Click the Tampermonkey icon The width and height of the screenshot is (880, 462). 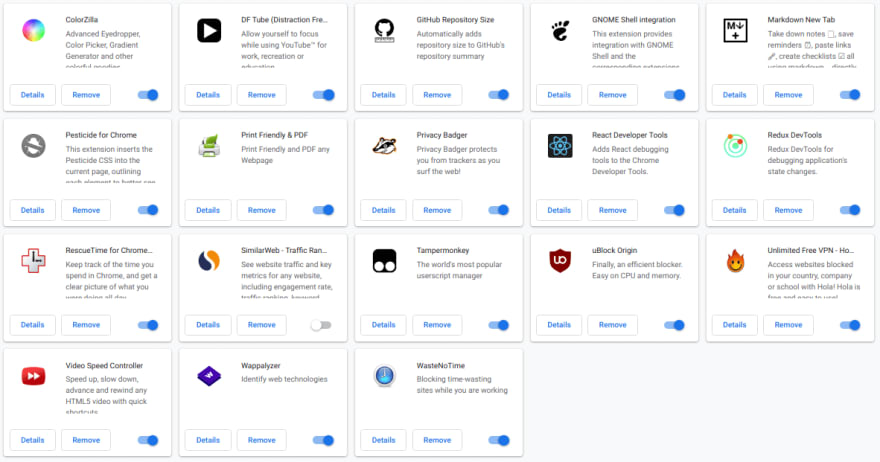pos(384,261)
